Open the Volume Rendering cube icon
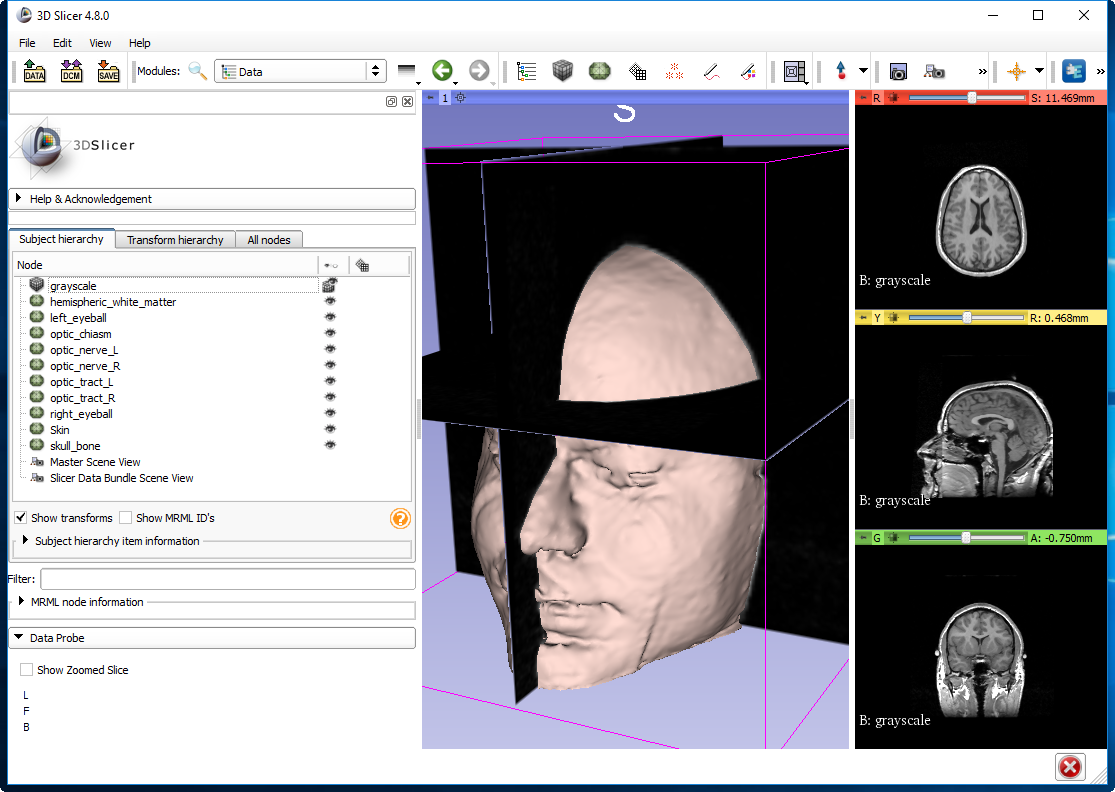The image size is (1115, 792). pos(563,71)
